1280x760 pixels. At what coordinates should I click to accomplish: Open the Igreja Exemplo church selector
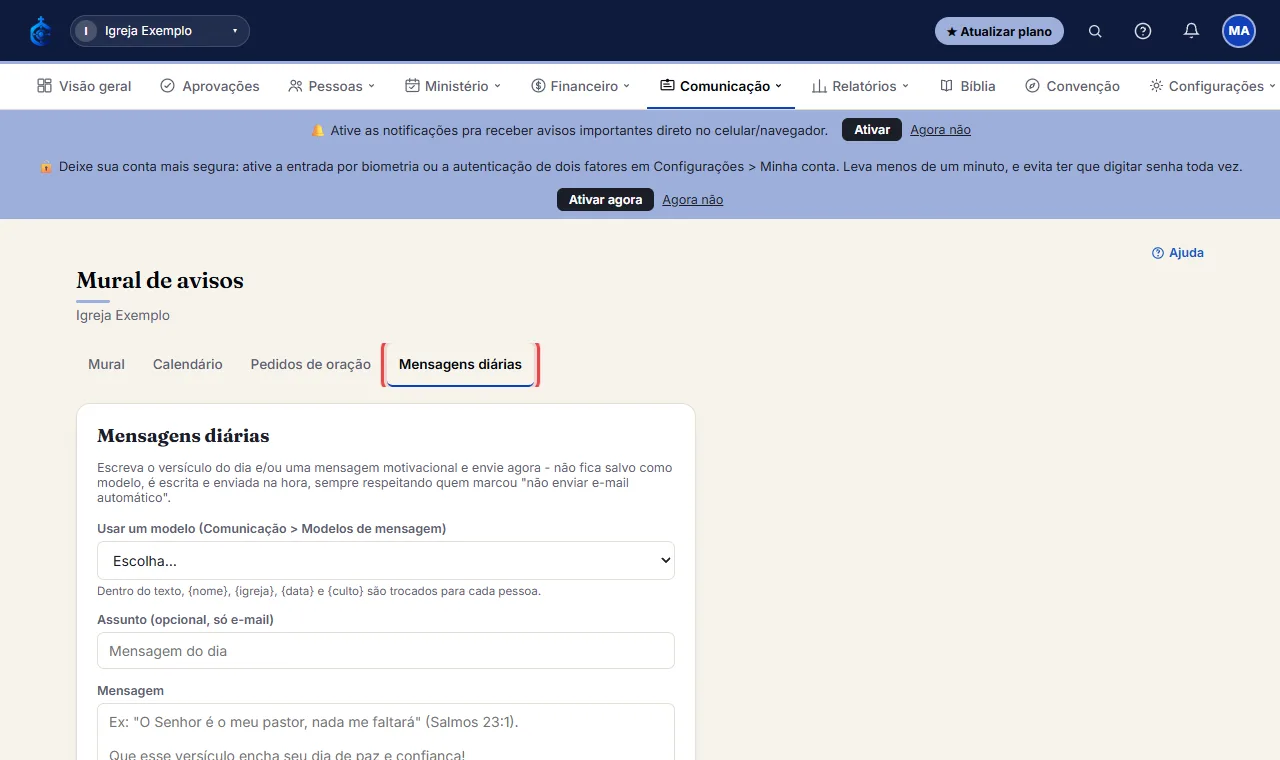pos(160,31)
